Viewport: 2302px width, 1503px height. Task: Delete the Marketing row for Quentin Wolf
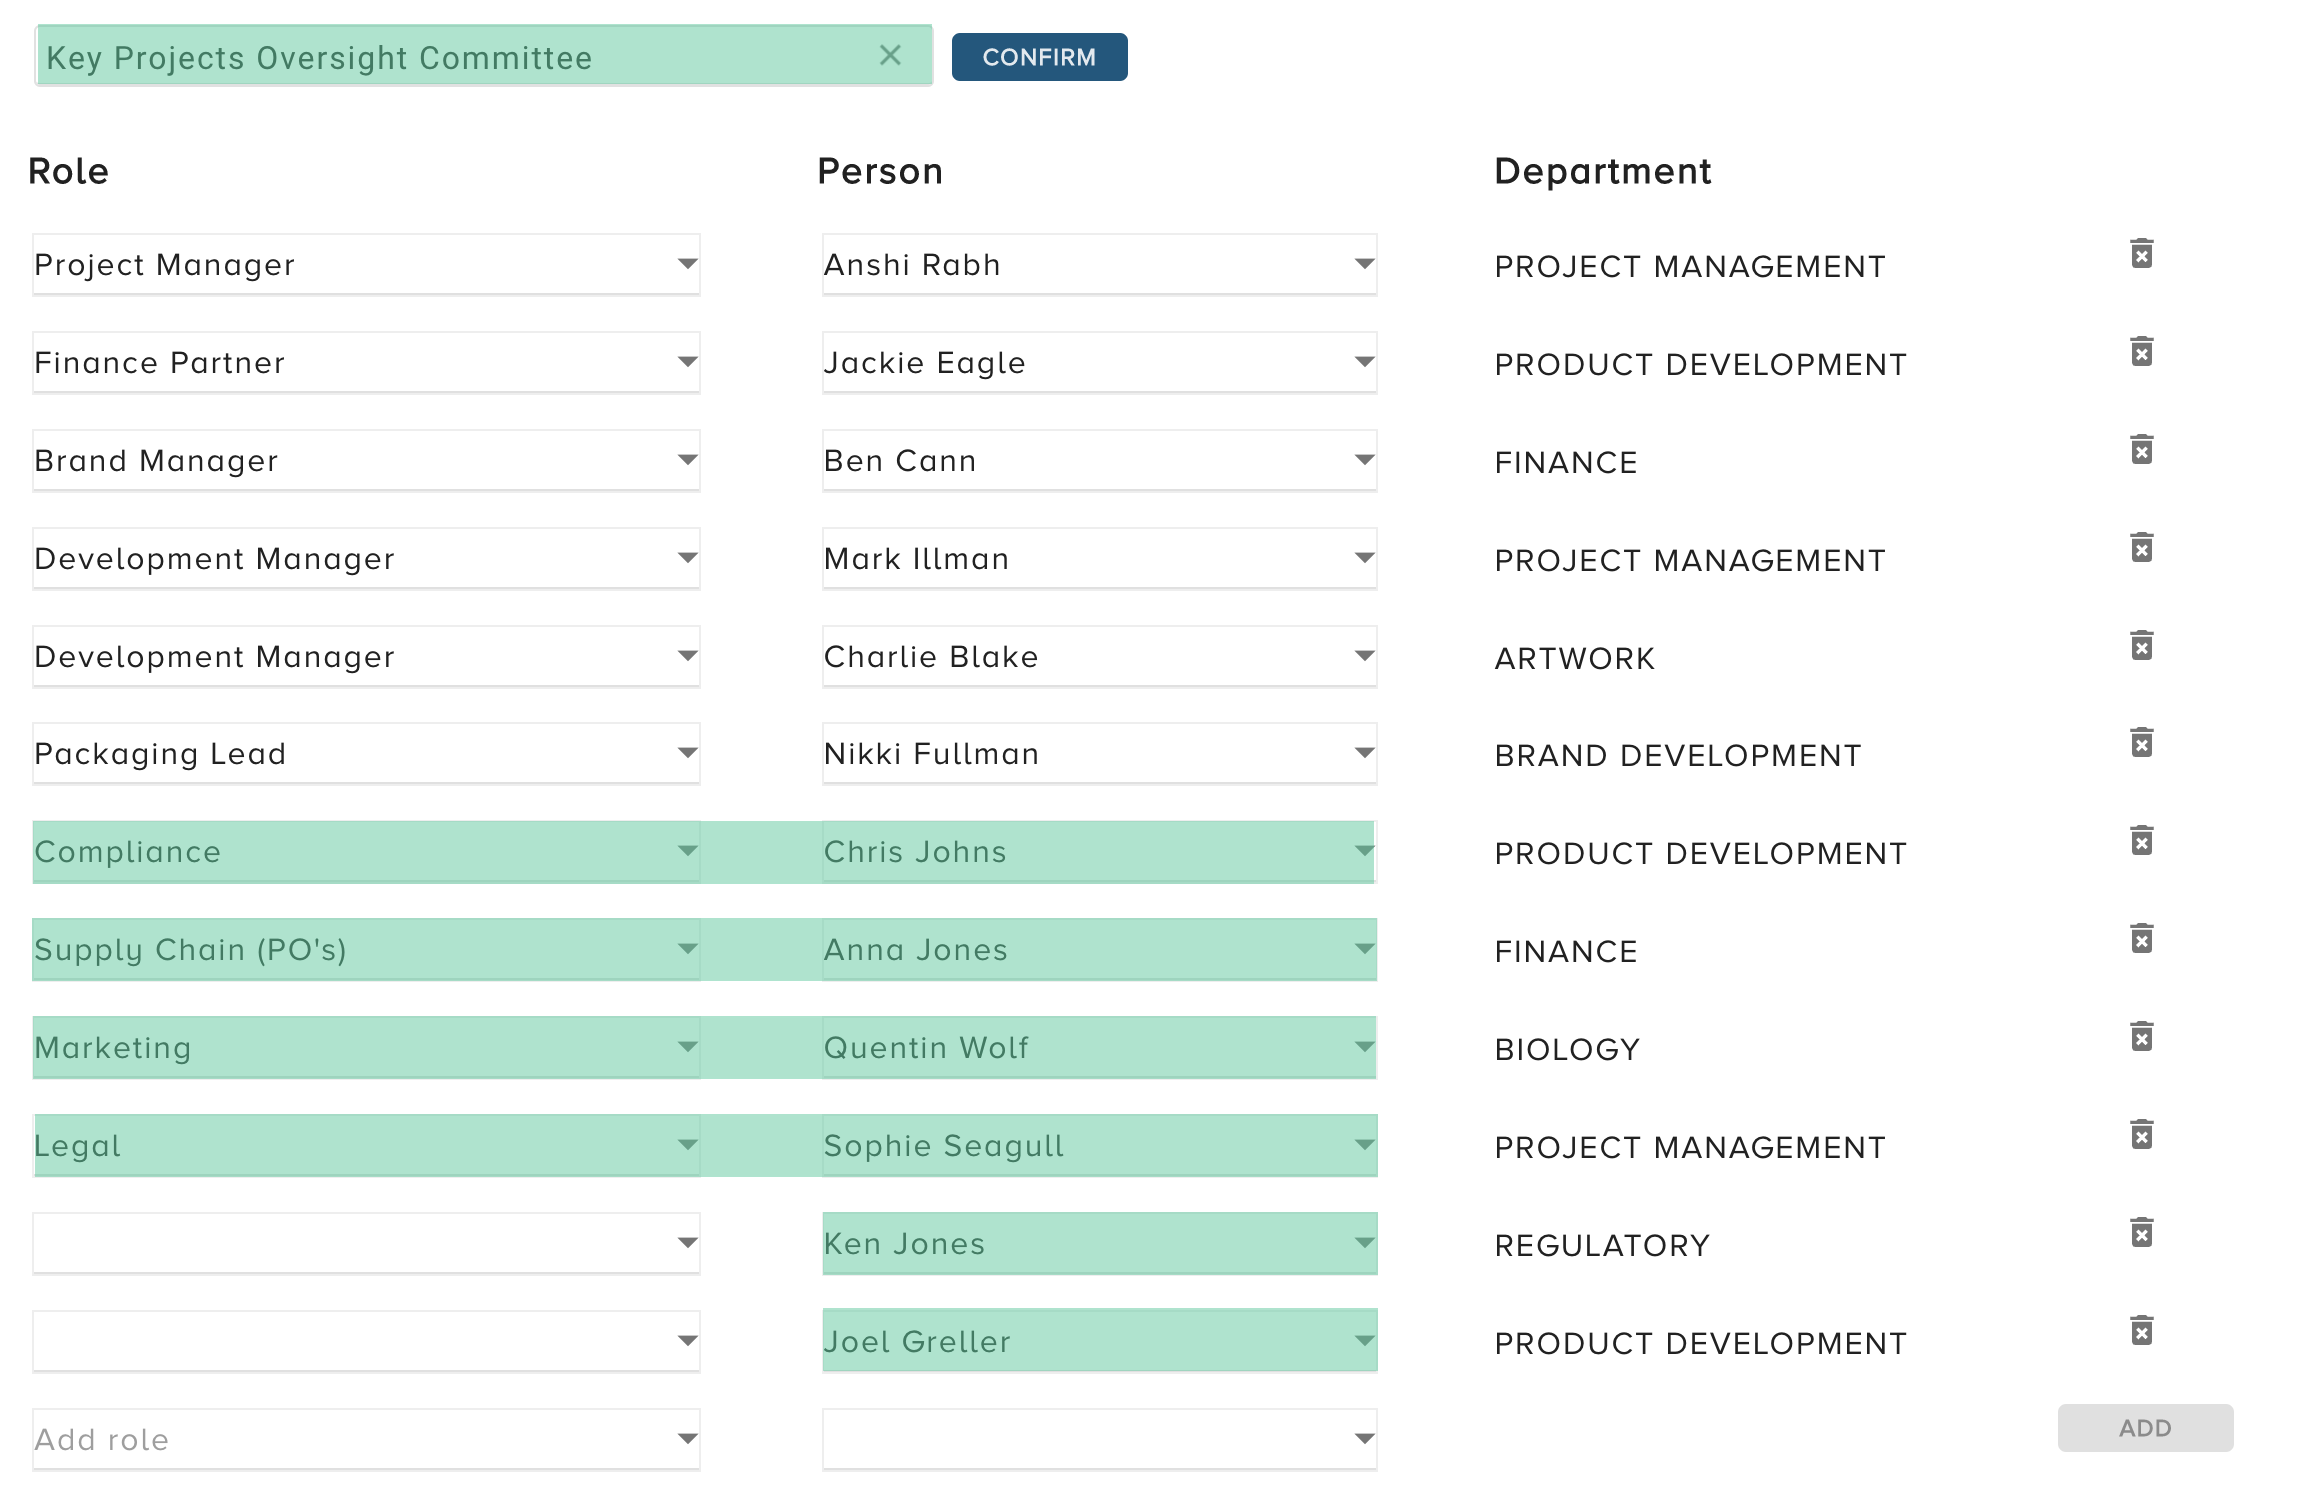pos(2141,1037)
